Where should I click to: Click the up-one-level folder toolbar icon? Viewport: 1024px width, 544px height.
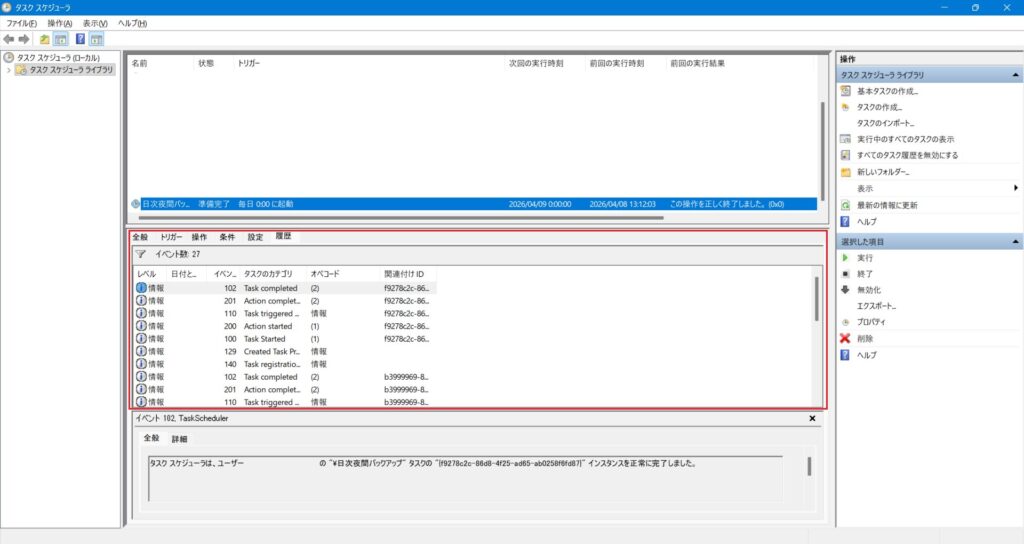[x=45, y=39]
